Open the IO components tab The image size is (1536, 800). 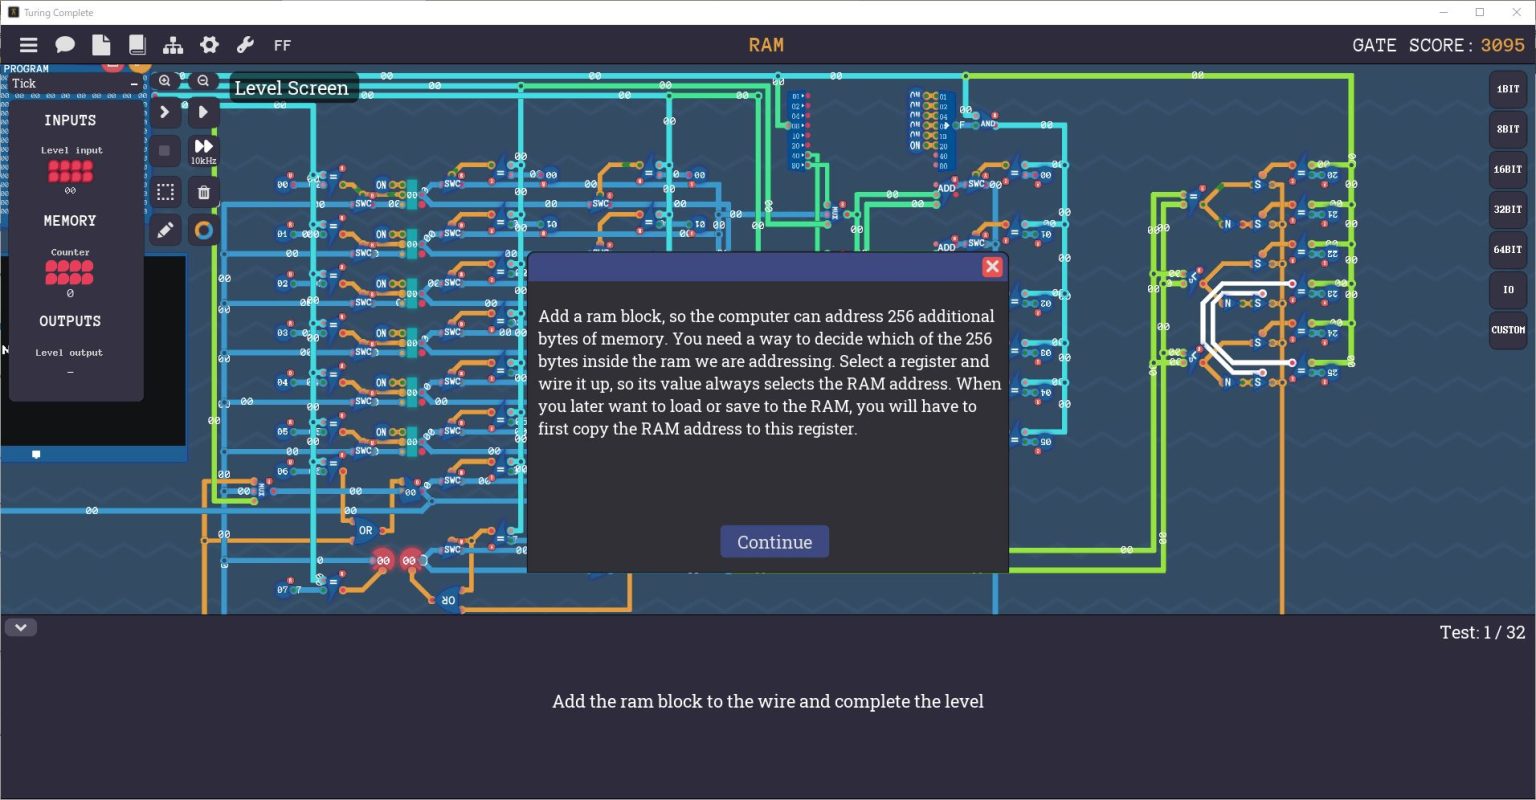click(x=1507, y=290)
